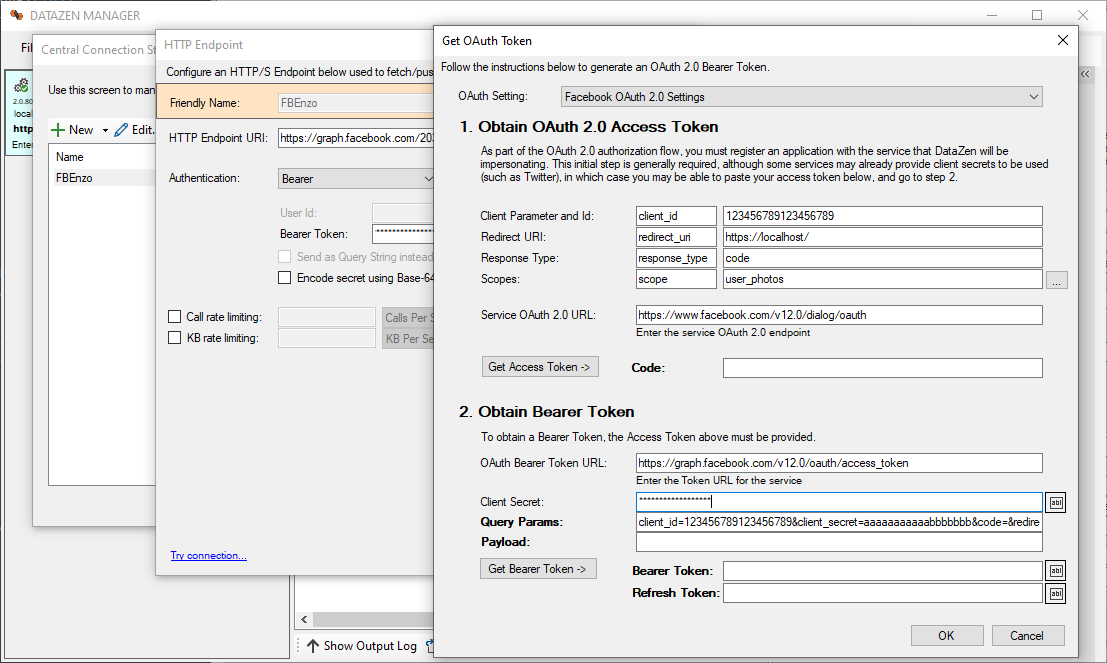Click the Payload input field
The image size is (1107, 663).
[x=839, y=542]
